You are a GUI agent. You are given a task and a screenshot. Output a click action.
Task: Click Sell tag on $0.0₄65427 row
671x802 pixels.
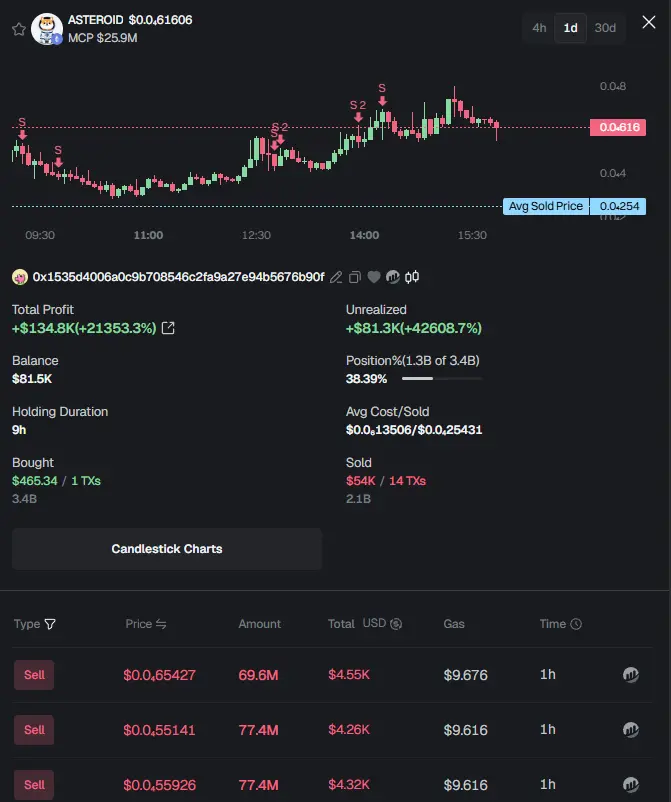click(34, 675)
